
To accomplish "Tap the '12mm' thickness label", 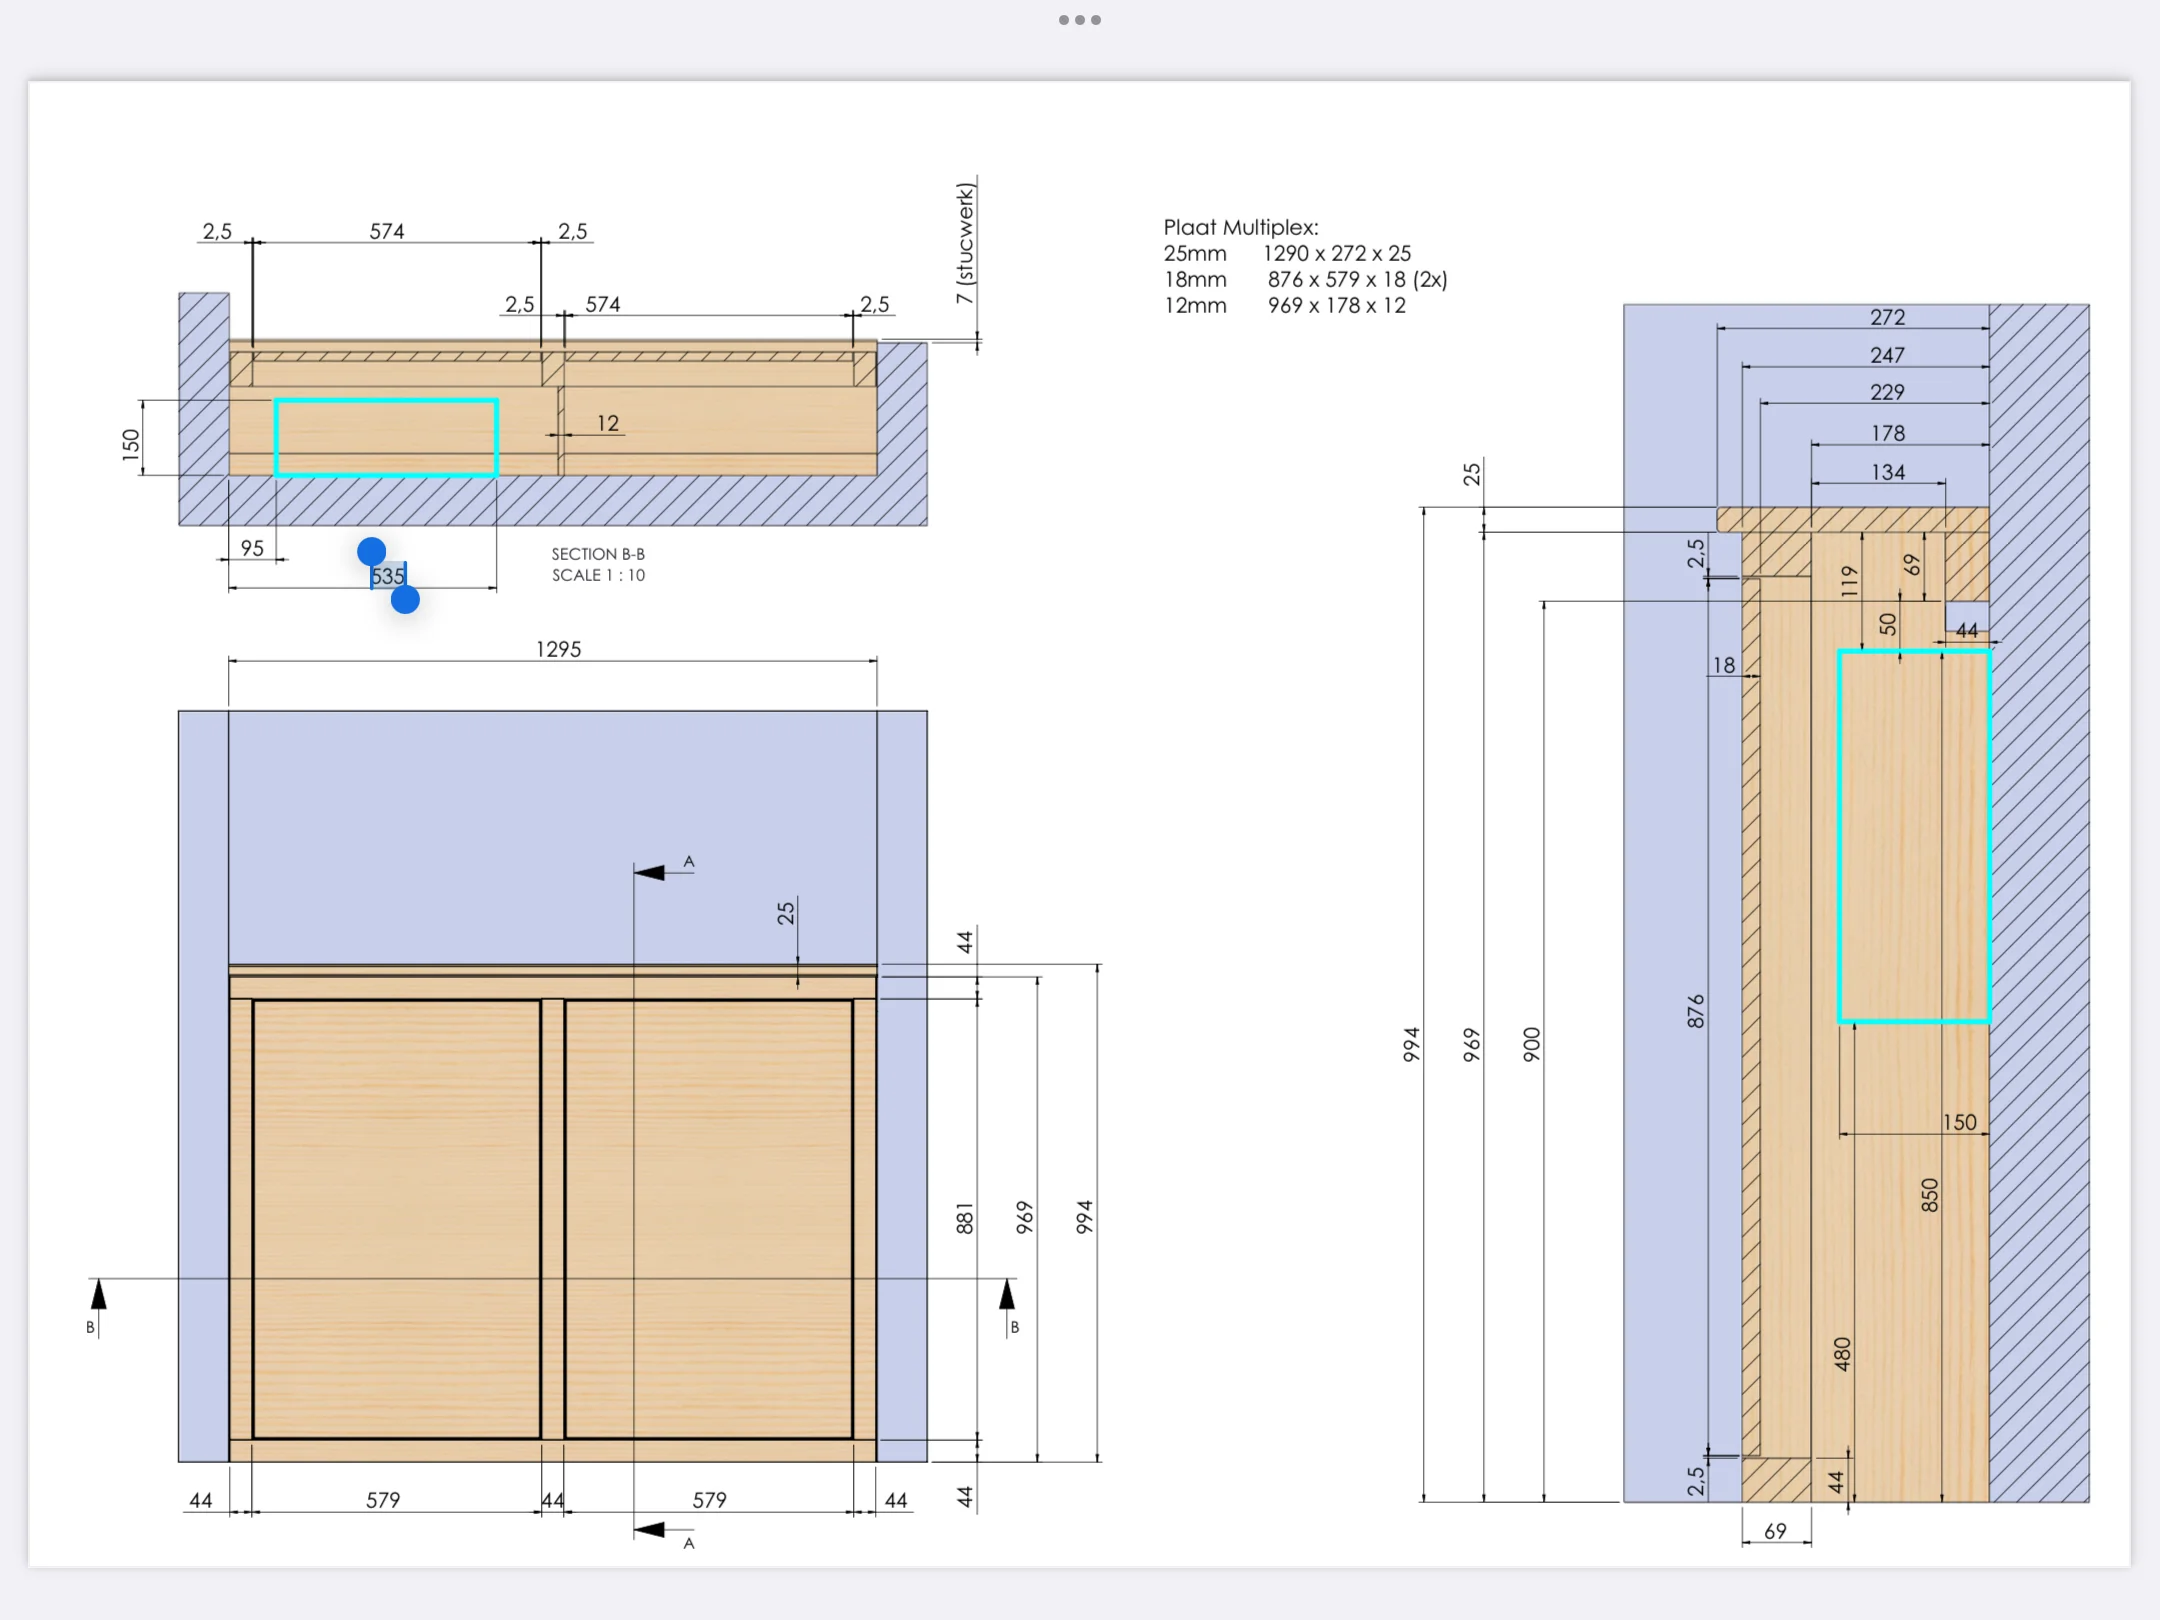I will [x=1195, y=306].
